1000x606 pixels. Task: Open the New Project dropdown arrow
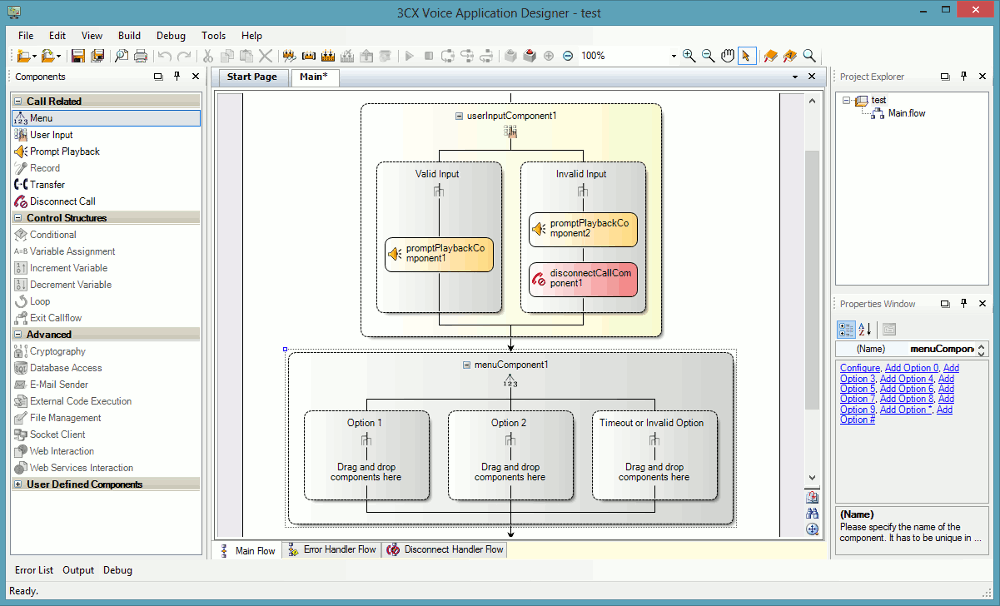coord(34,57)
